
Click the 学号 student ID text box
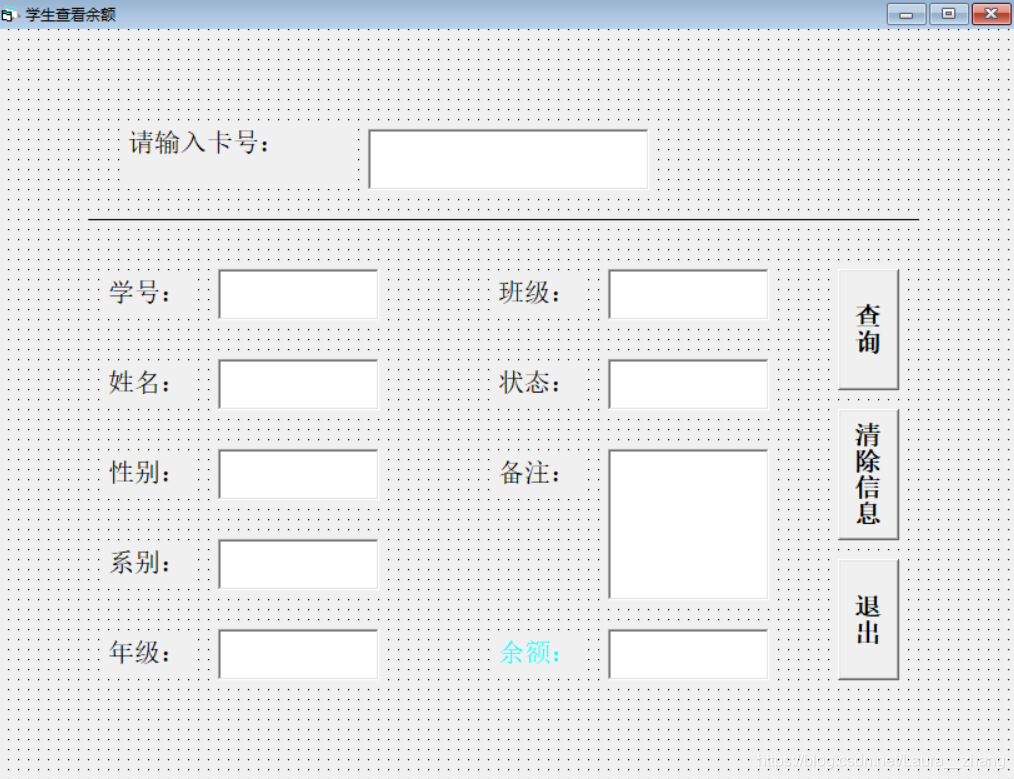[x=296, y=294]
